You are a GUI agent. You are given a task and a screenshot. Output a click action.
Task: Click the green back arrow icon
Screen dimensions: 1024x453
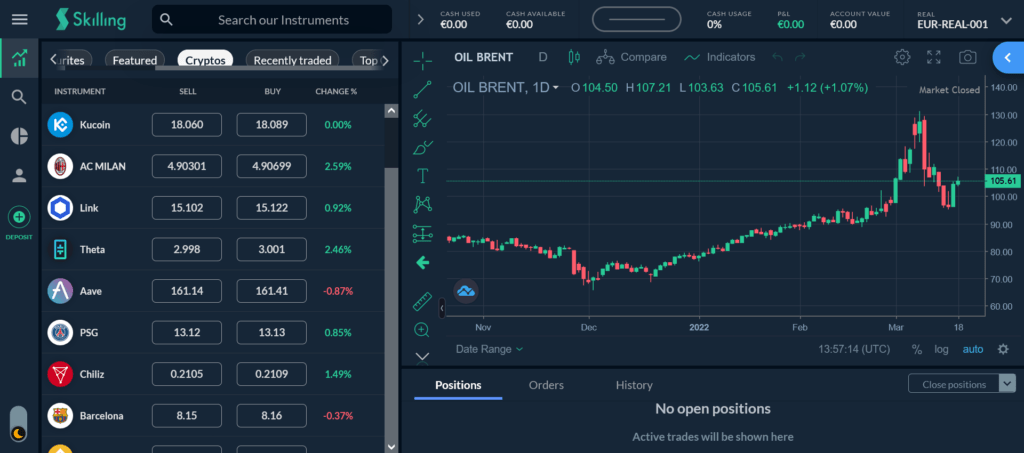[x=423, y=263]
